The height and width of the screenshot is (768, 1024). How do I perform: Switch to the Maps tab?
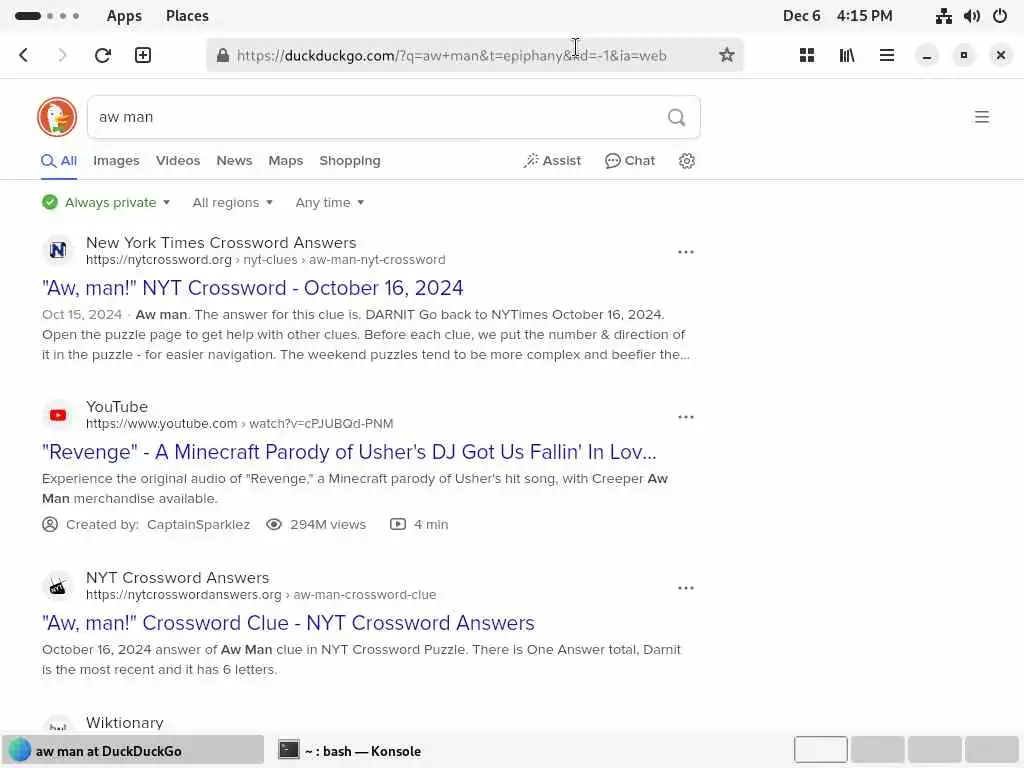[285, 161]
